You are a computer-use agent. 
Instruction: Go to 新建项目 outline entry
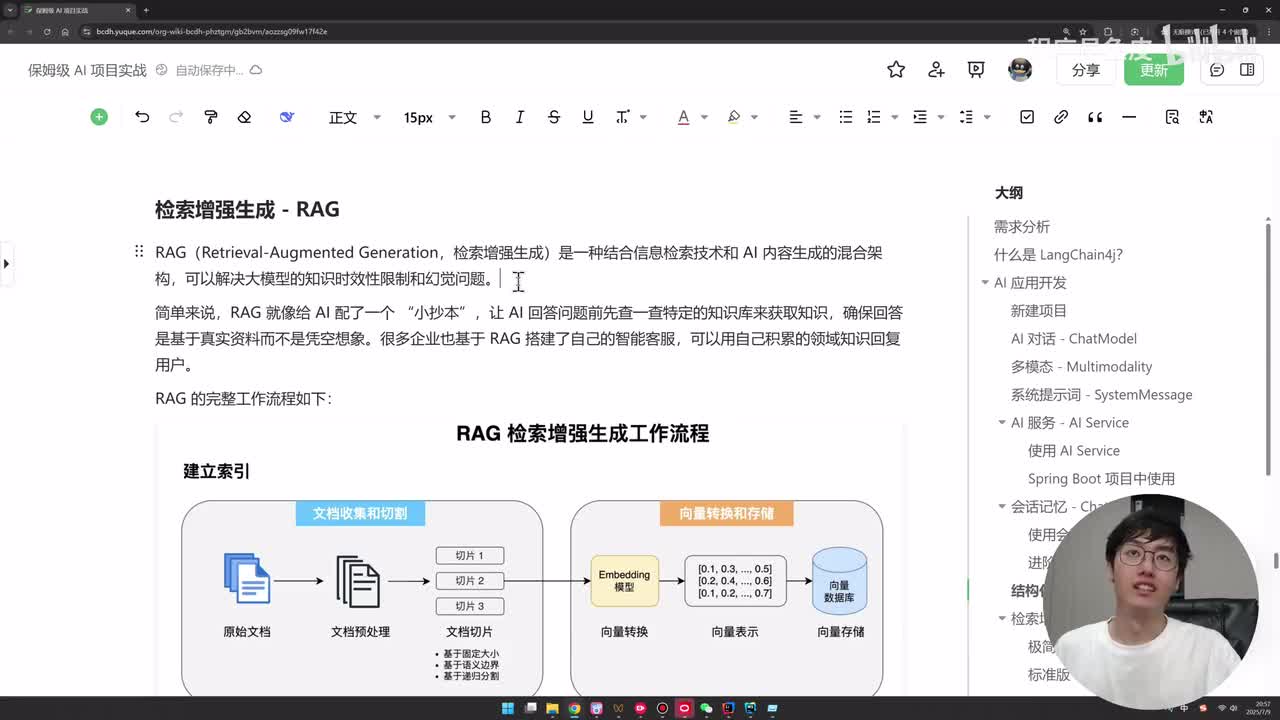(x=1039, y=311)
